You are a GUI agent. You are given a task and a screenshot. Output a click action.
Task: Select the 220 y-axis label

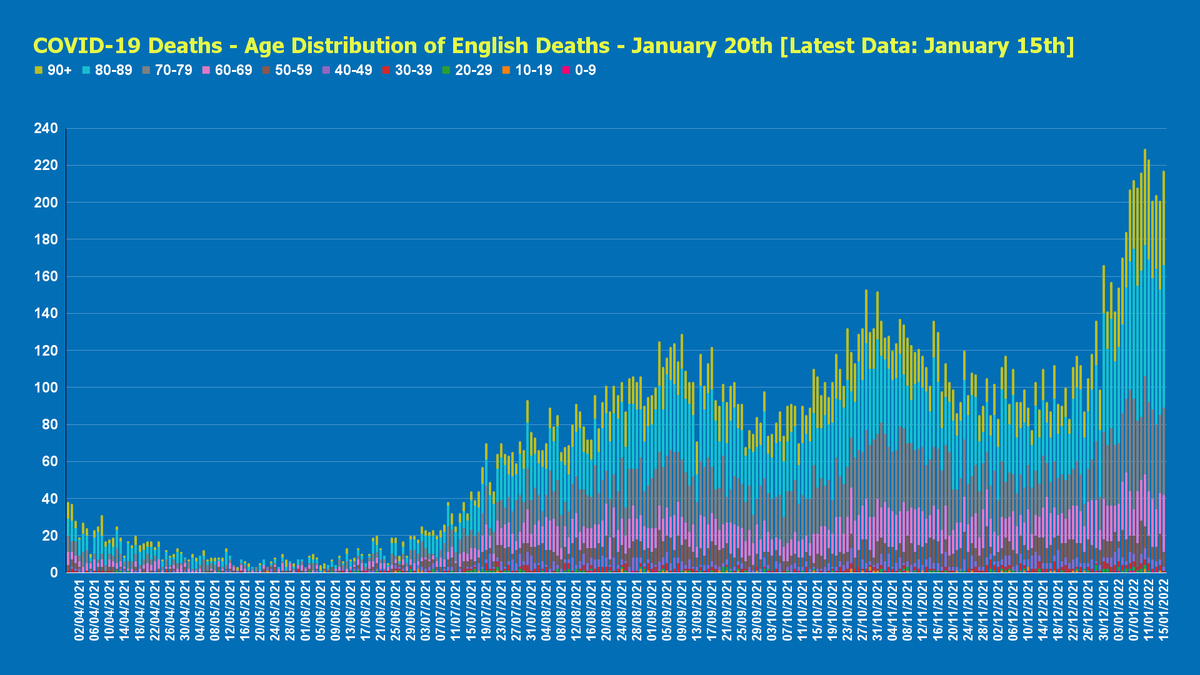[x=47, y=166]
